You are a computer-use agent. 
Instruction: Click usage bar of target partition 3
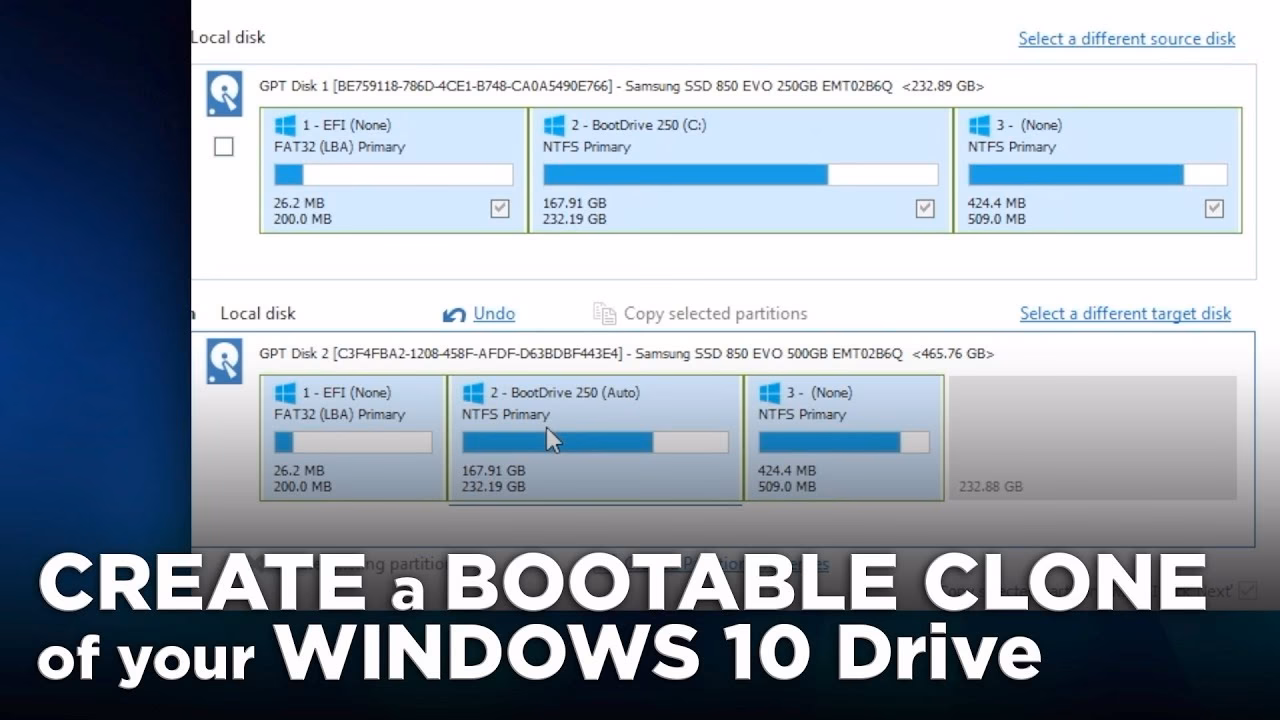844,442
